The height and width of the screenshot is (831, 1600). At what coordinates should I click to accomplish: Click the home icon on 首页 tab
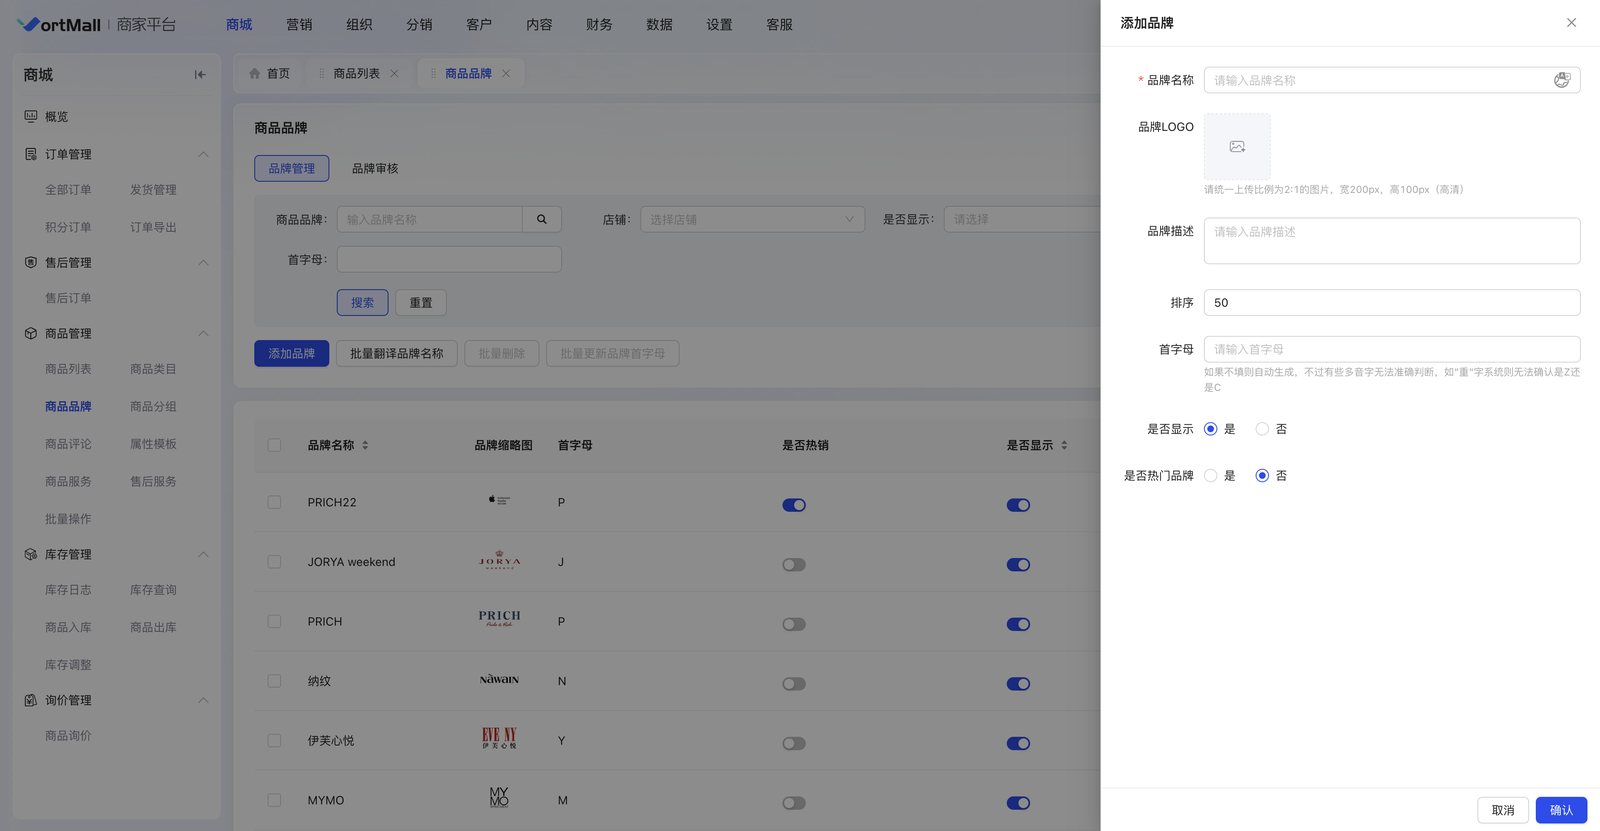255,74
